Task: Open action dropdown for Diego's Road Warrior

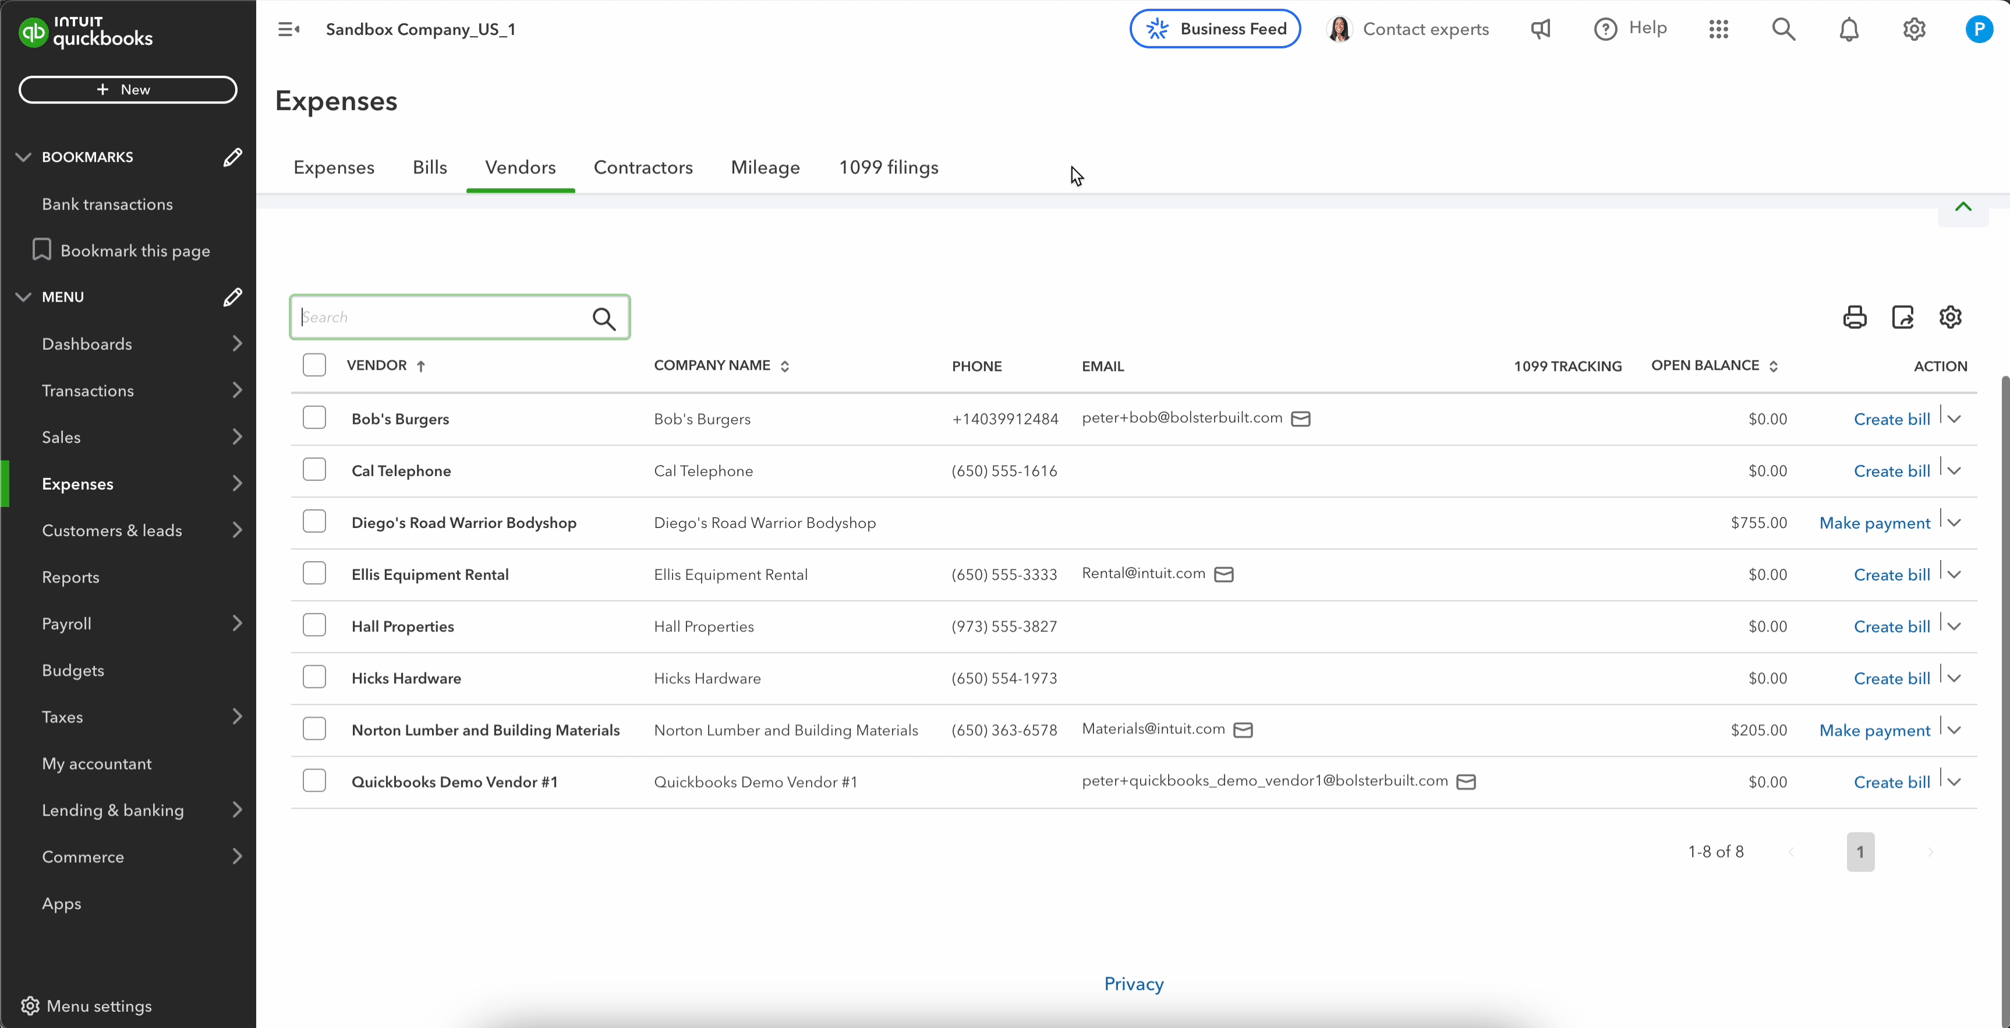Action: point(1954,523)
